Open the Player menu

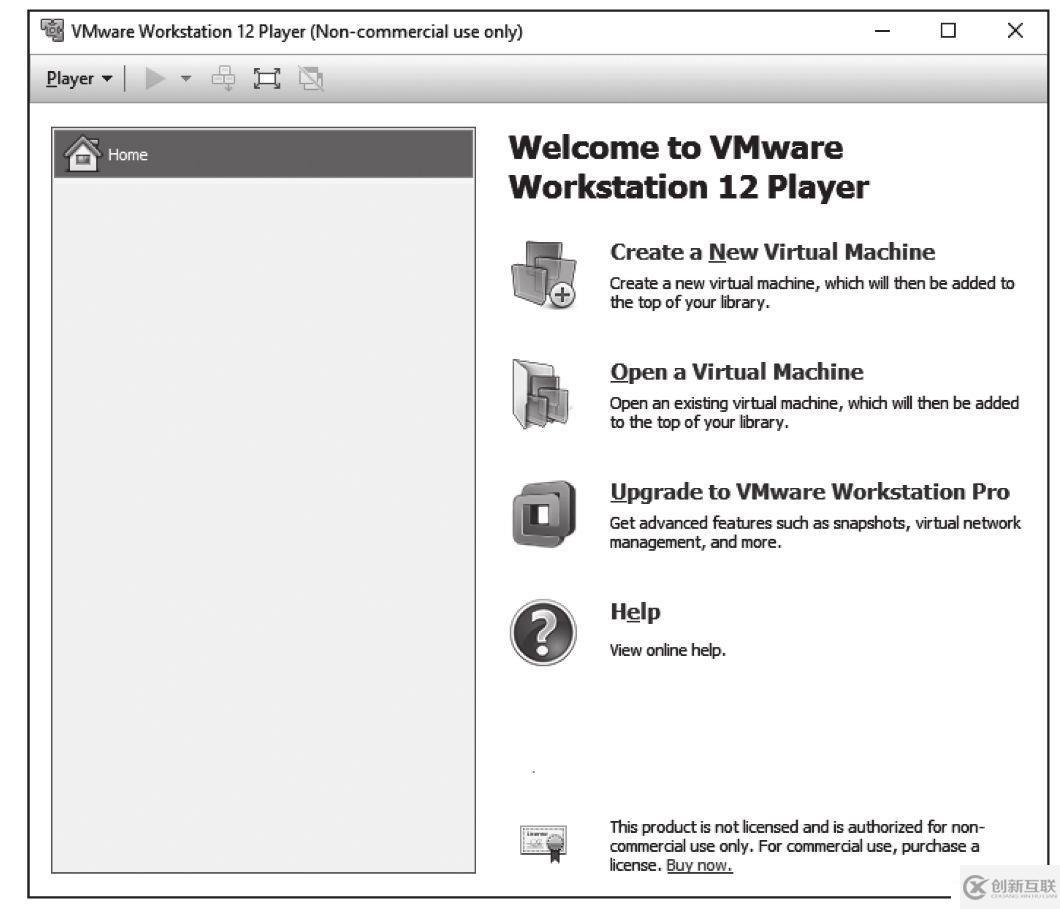pos(78,78)
